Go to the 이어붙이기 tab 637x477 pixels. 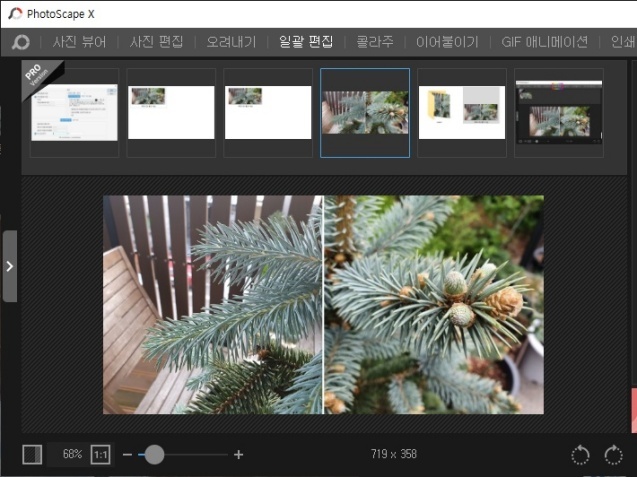[447, 41]
